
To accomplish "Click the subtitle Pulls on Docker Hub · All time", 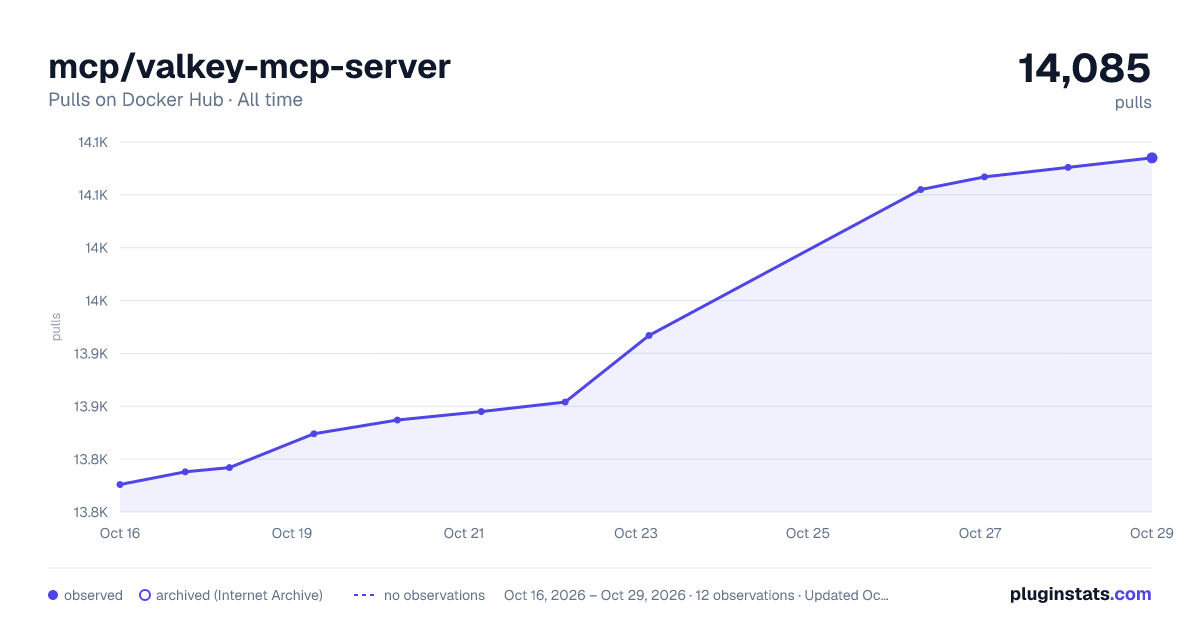I will coord(175,100).
